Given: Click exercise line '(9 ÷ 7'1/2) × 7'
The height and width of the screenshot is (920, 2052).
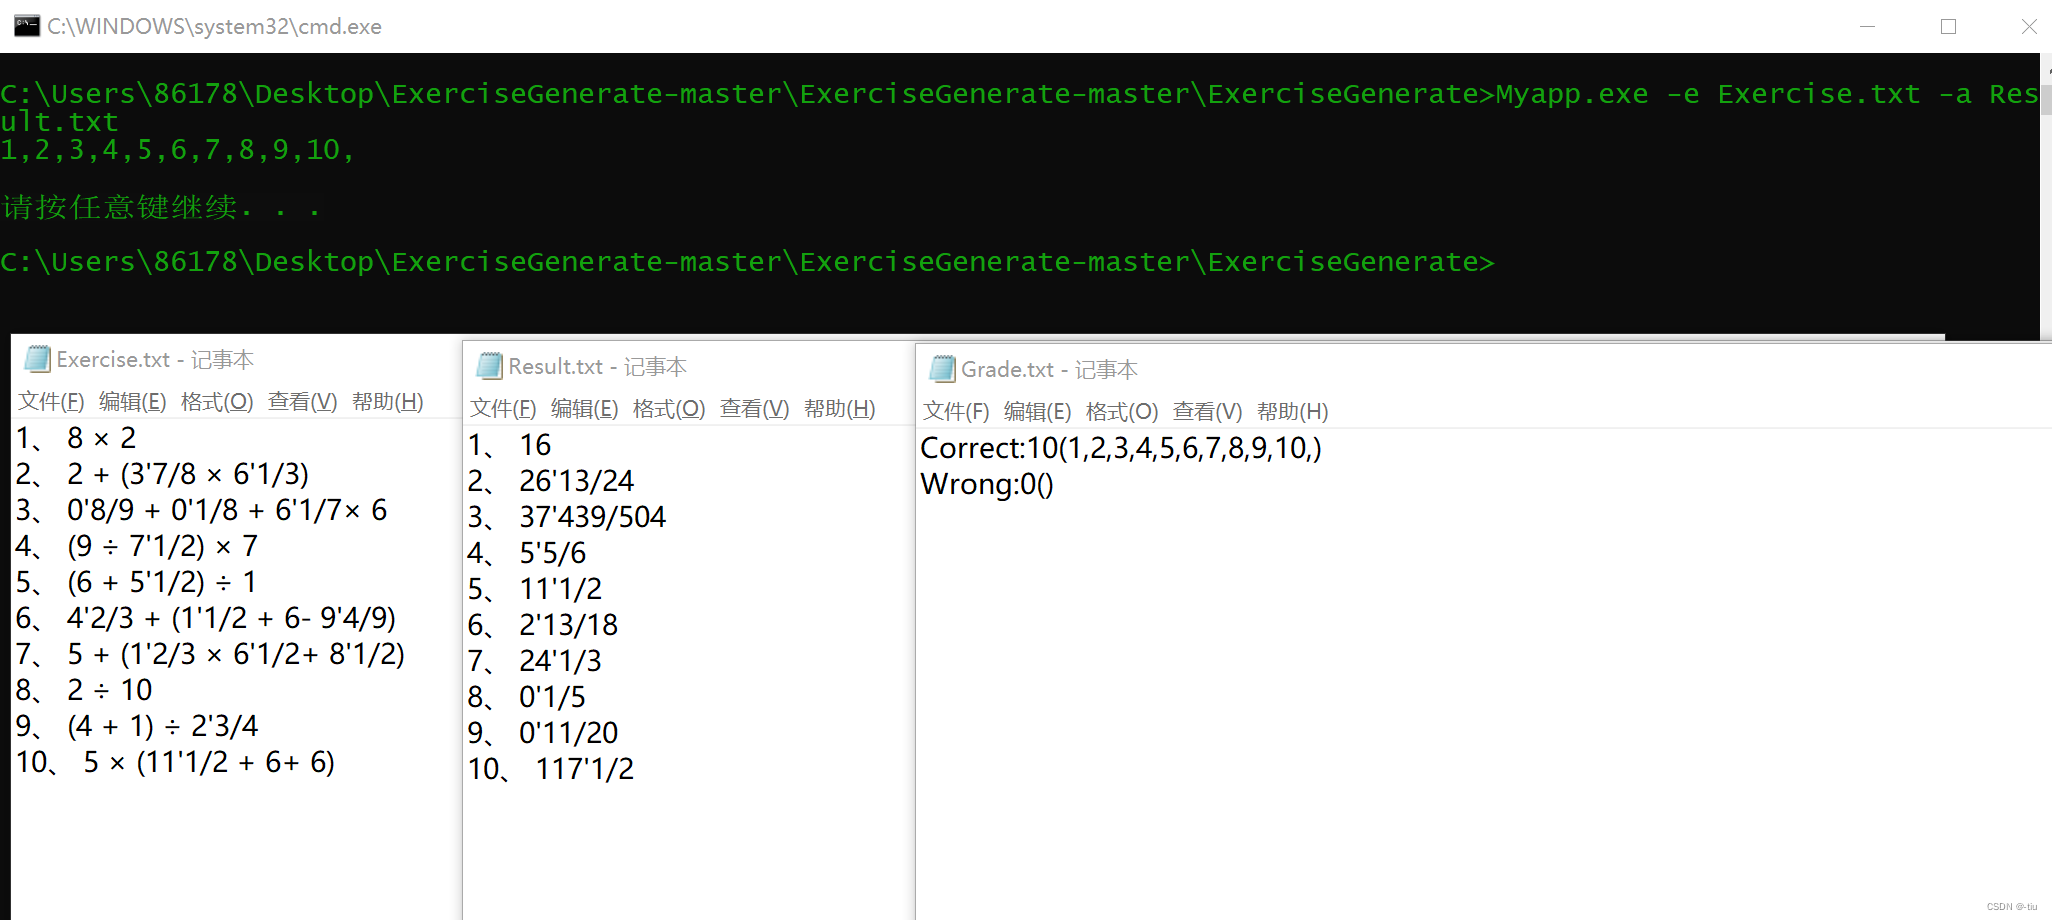Looking at the screenshot, I should [x=163, y=546].
